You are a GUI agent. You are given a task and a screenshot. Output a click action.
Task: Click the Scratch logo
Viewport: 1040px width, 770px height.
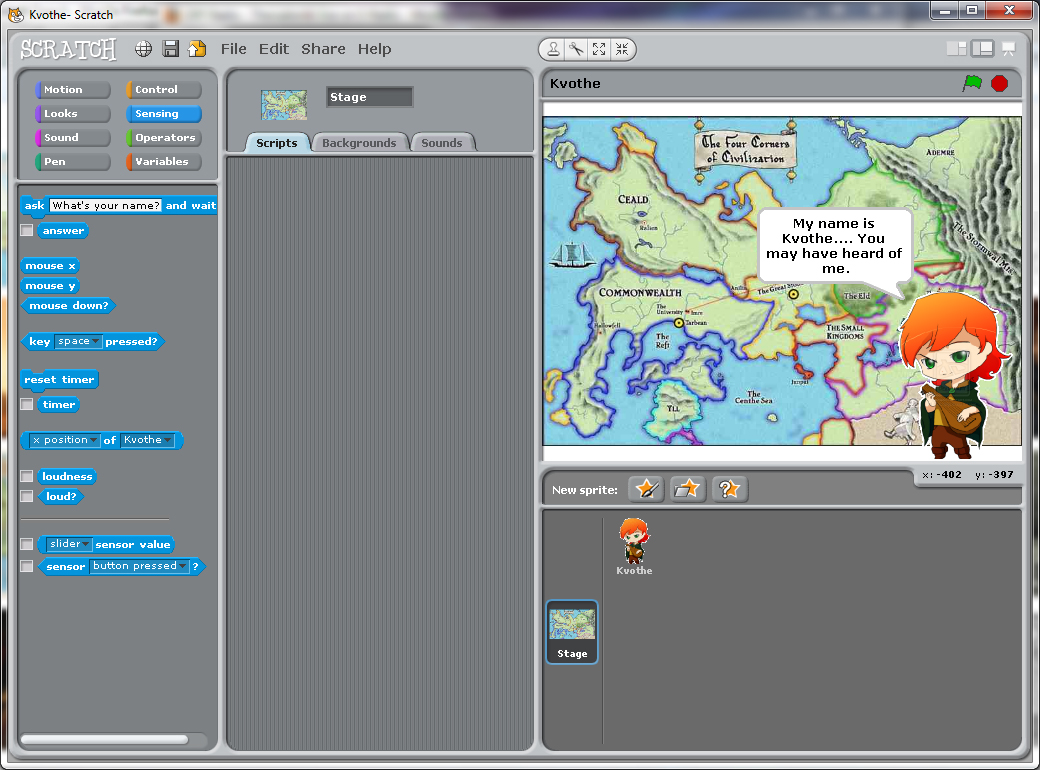(68, 49)
